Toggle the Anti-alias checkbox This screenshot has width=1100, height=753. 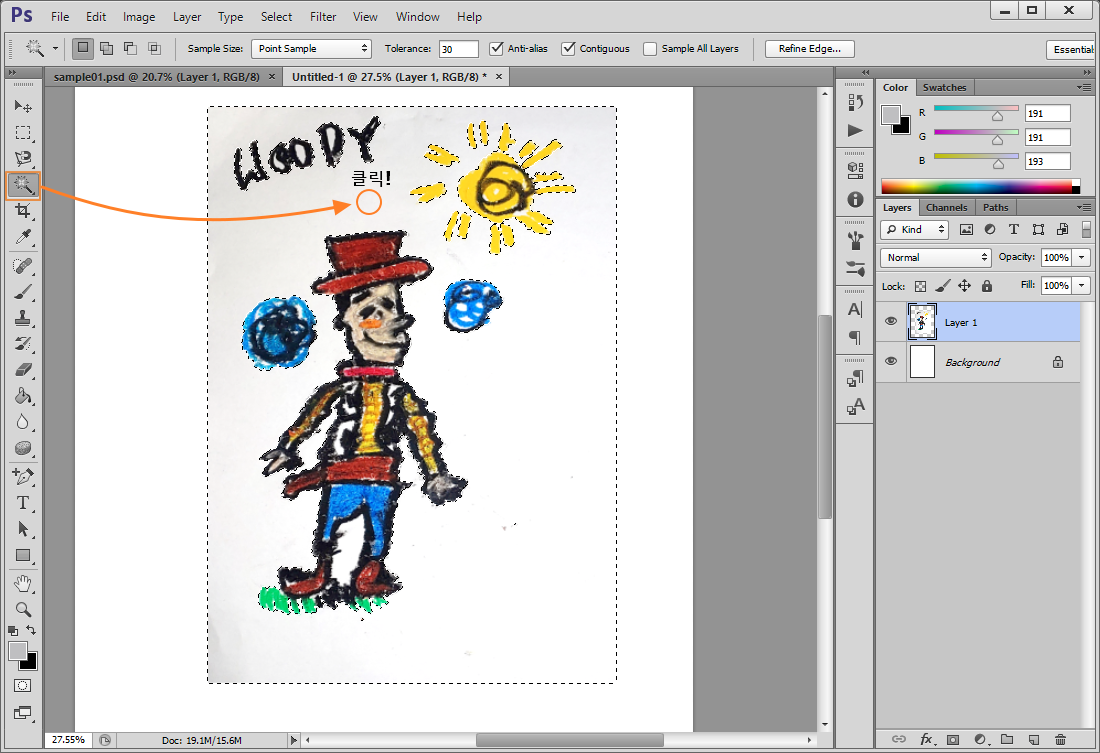pyautogui.click(x=497, y=48)
